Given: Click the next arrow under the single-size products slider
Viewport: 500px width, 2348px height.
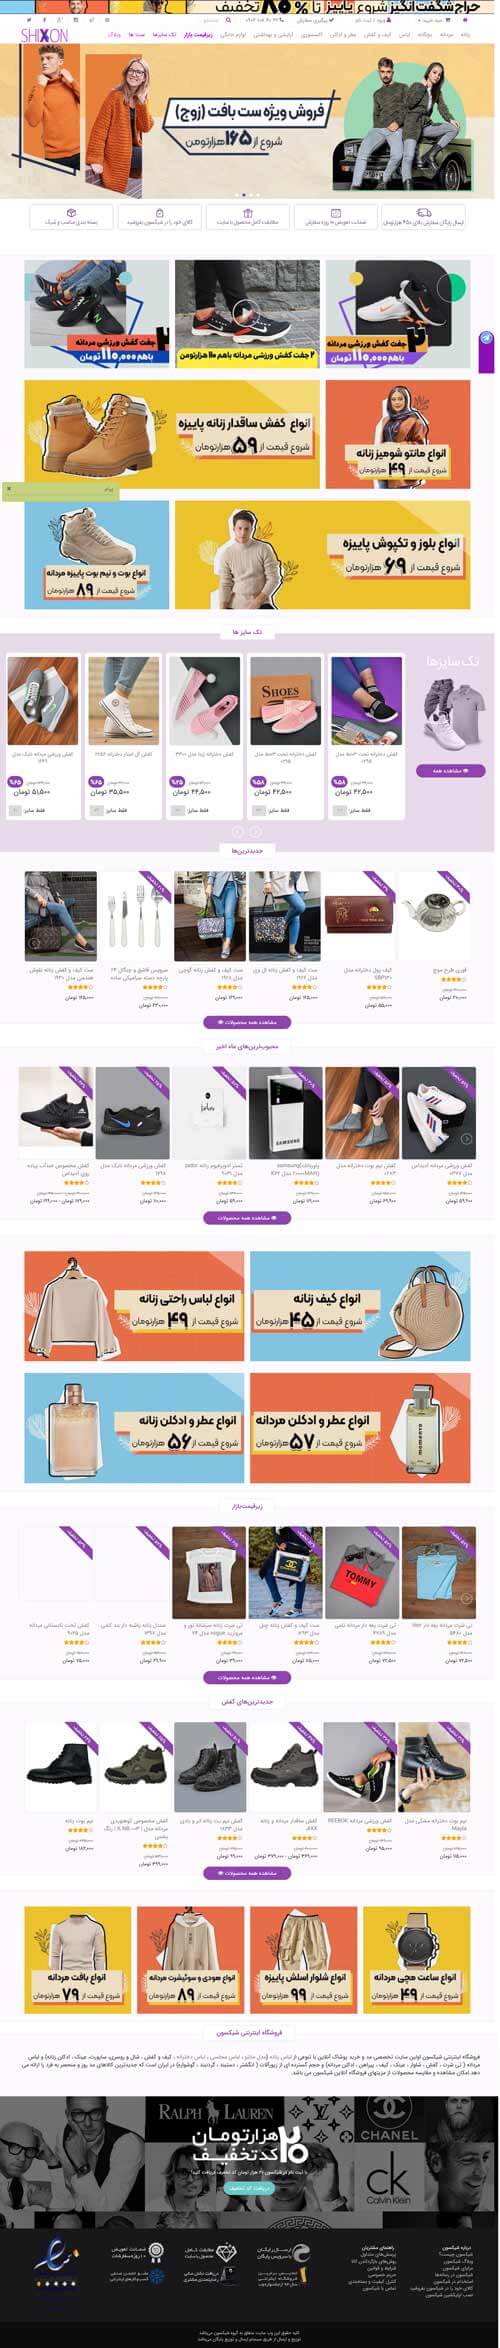Looking at the screenshot, I should coord(256,831).
